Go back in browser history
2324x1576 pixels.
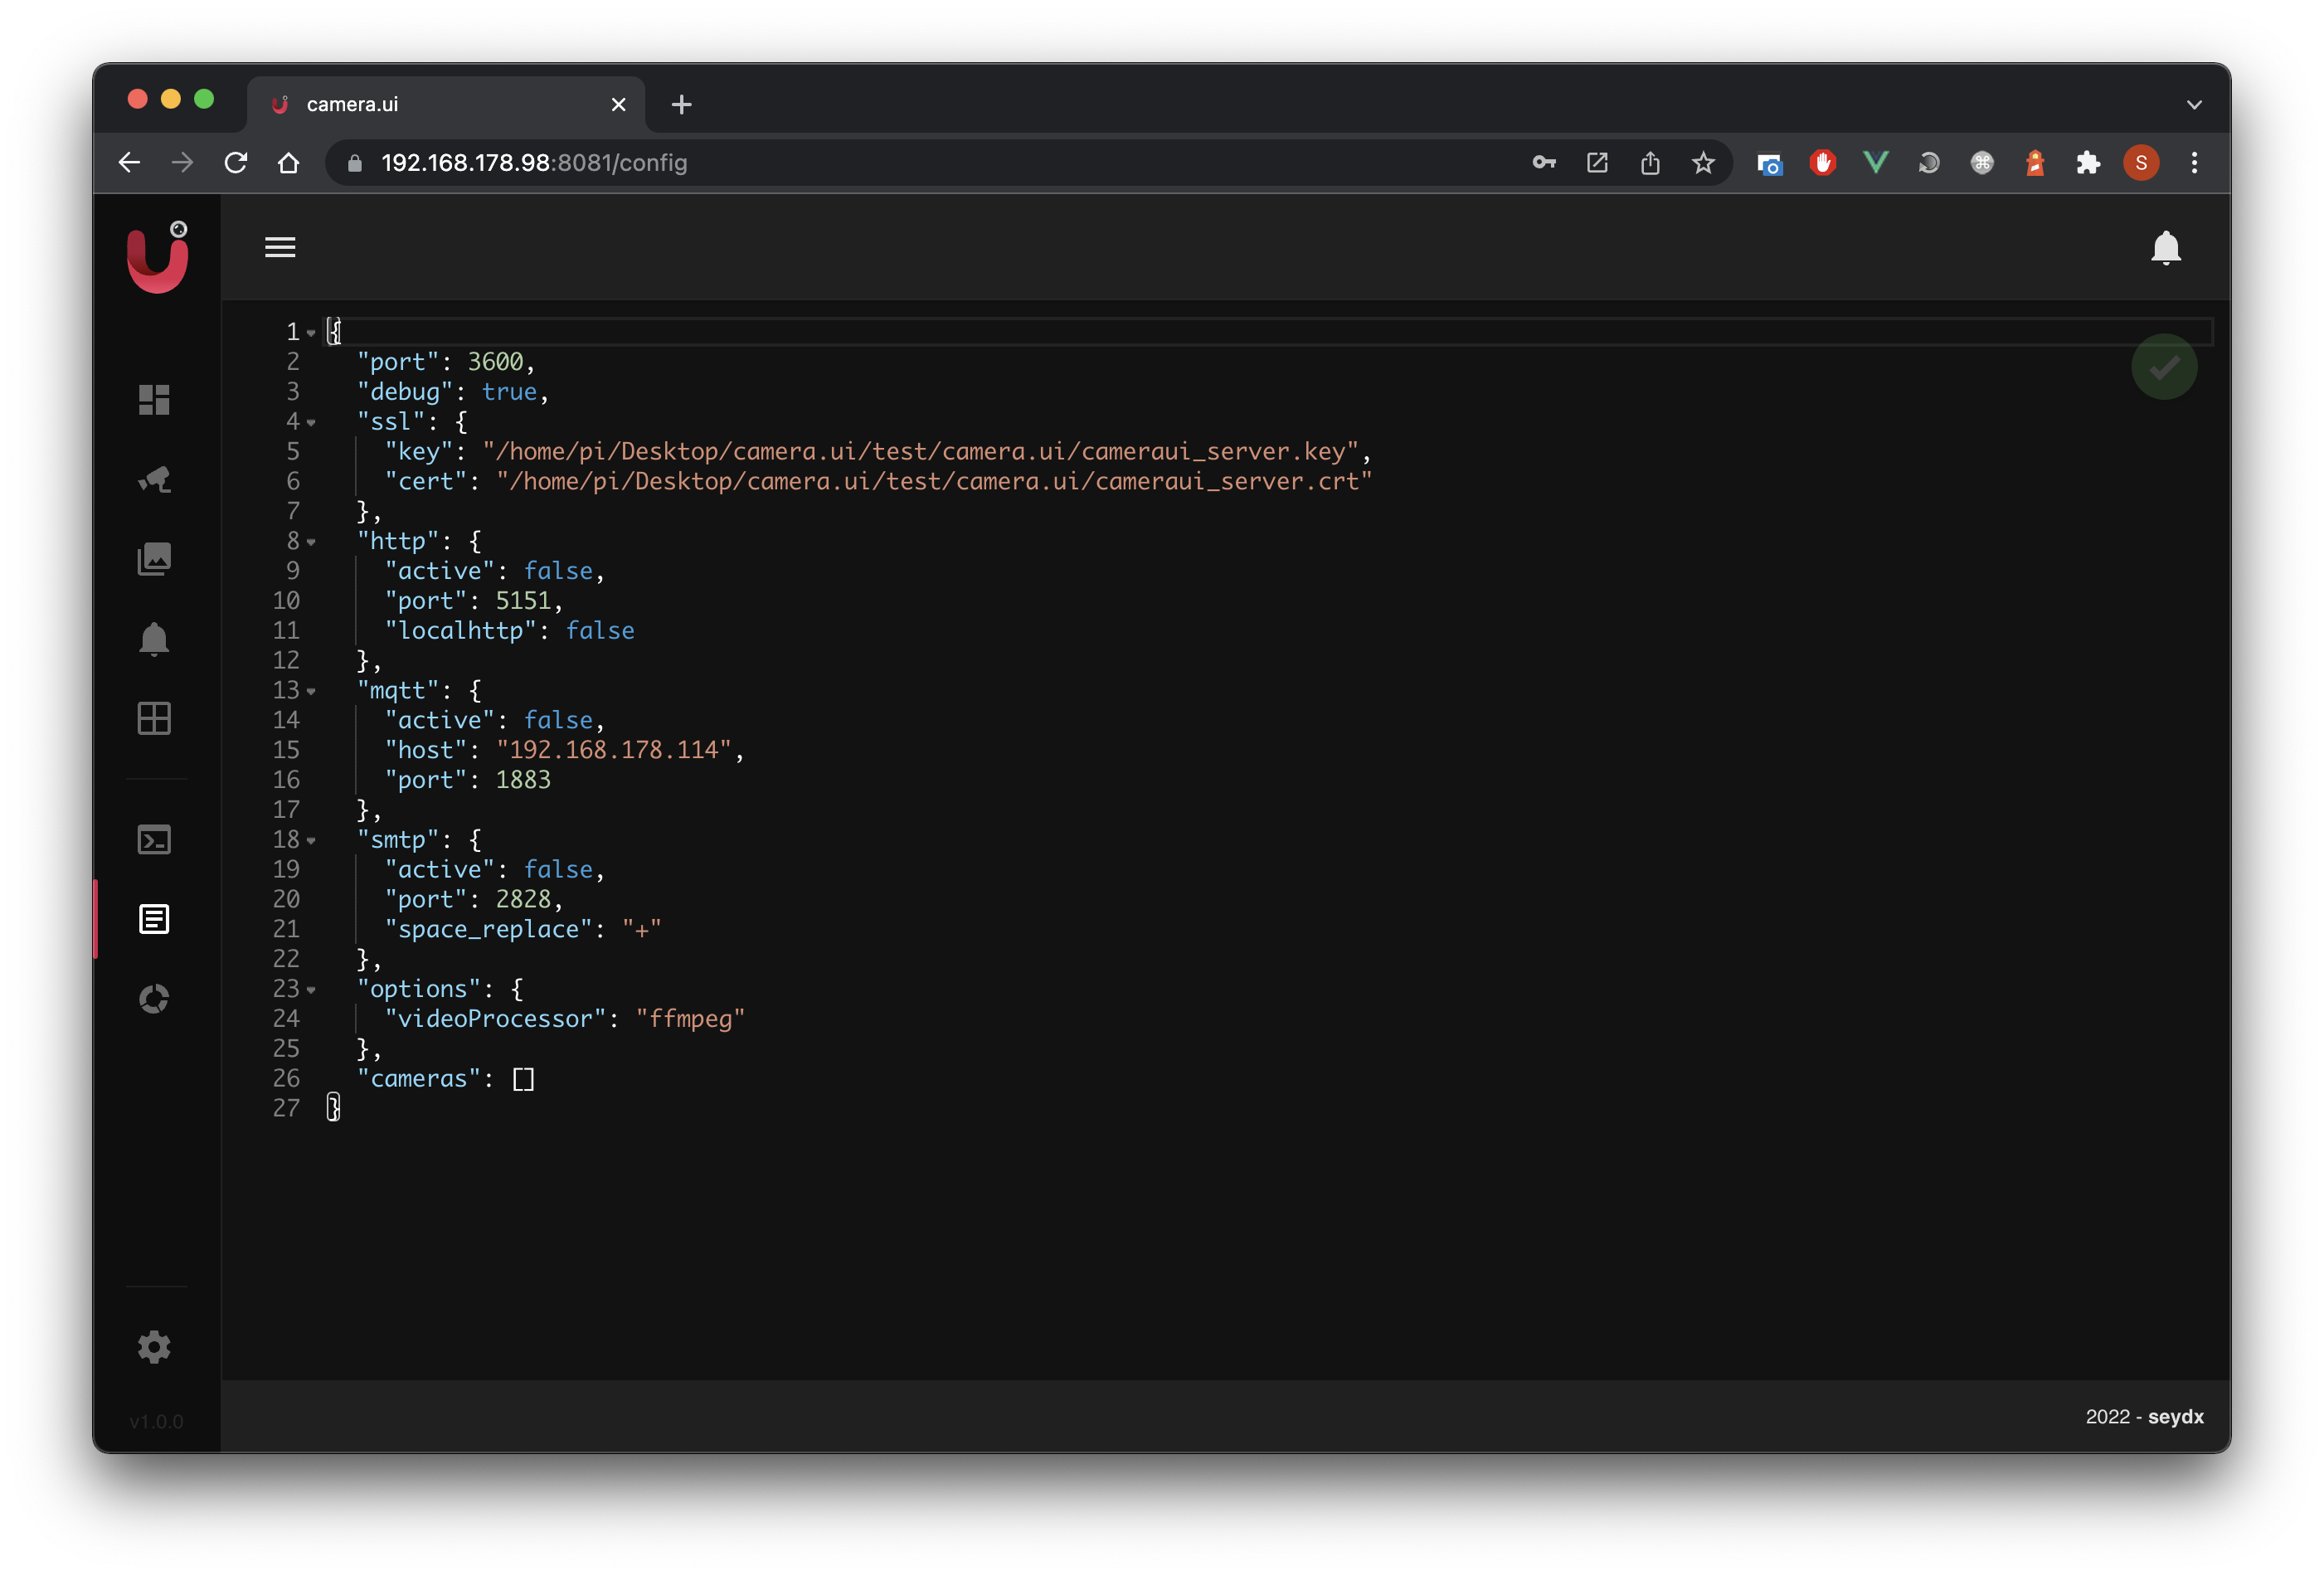point(130,163)
